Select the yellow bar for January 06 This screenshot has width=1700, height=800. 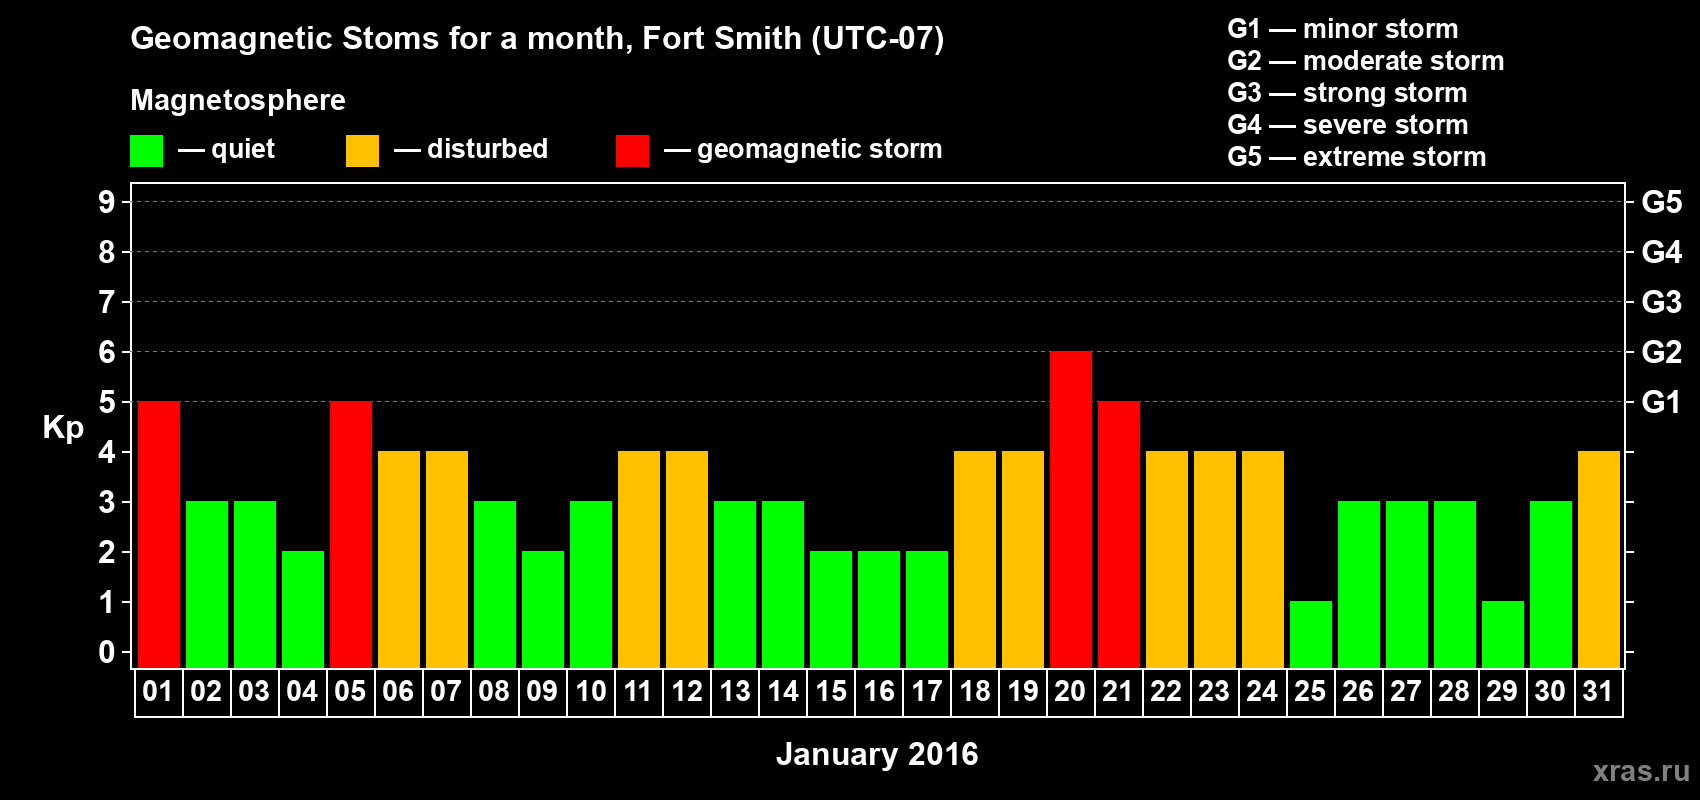click(x=399, y=560)
